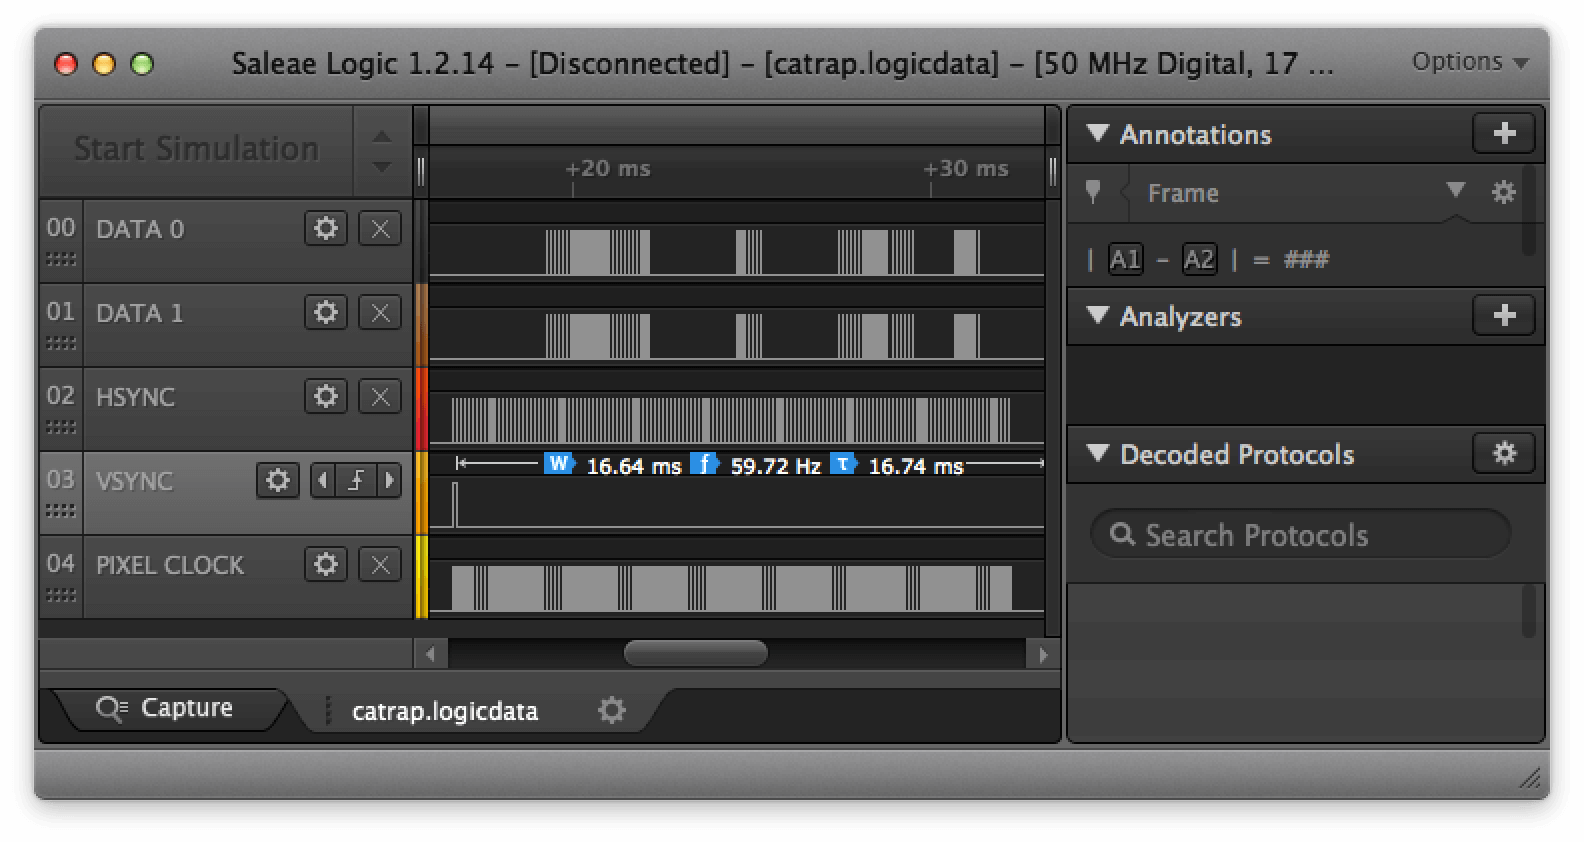Click the green zoom window button

(x=142, y=64)
